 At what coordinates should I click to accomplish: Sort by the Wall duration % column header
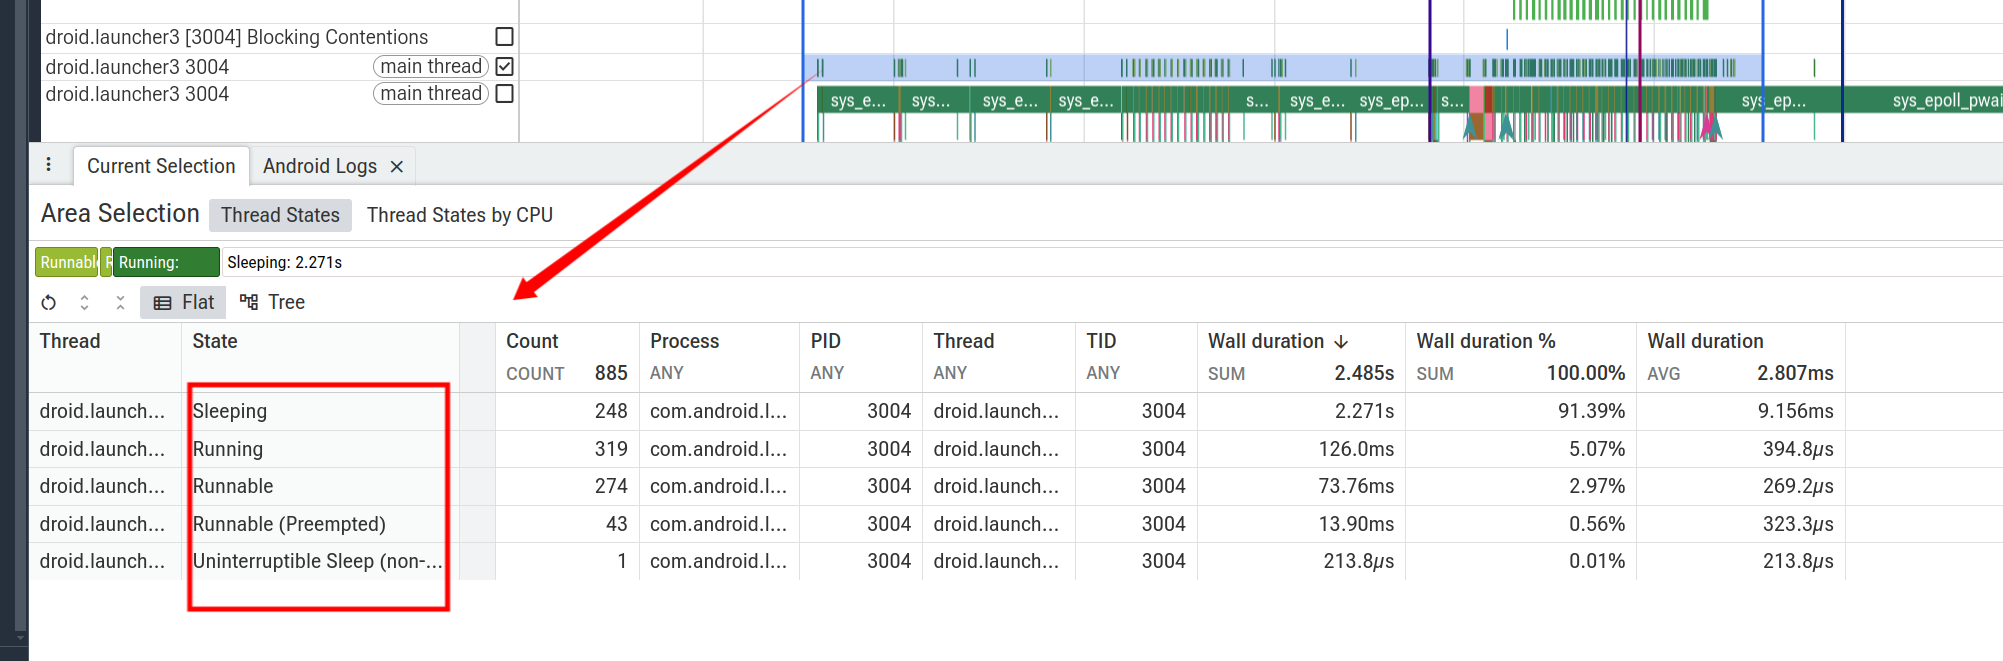[x=1486, y=341]
